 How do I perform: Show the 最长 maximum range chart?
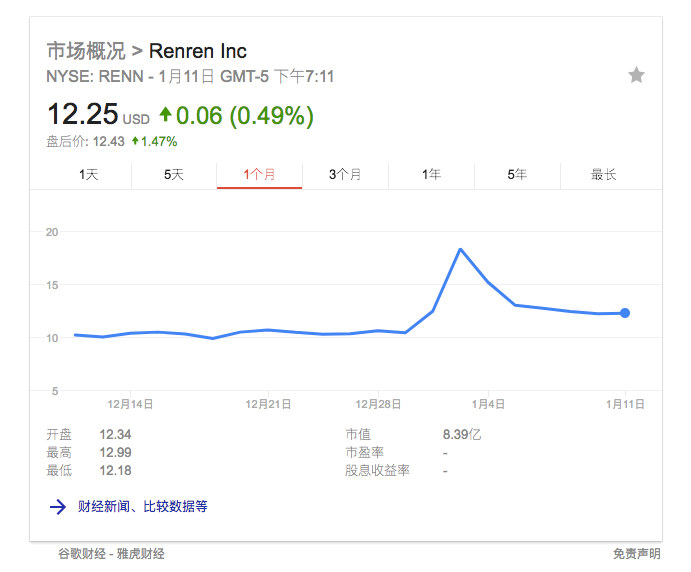pos(603,175)
